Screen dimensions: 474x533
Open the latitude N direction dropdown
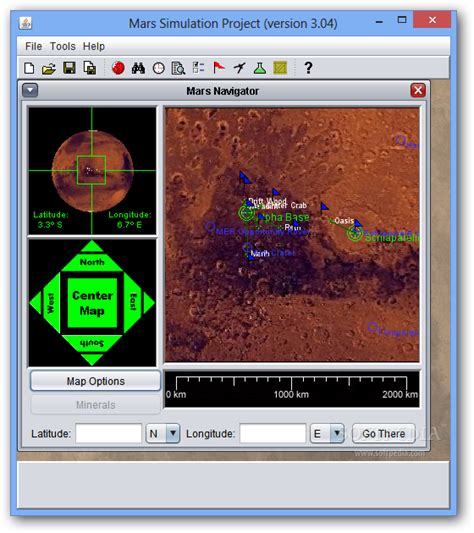[x=163, y=433]
